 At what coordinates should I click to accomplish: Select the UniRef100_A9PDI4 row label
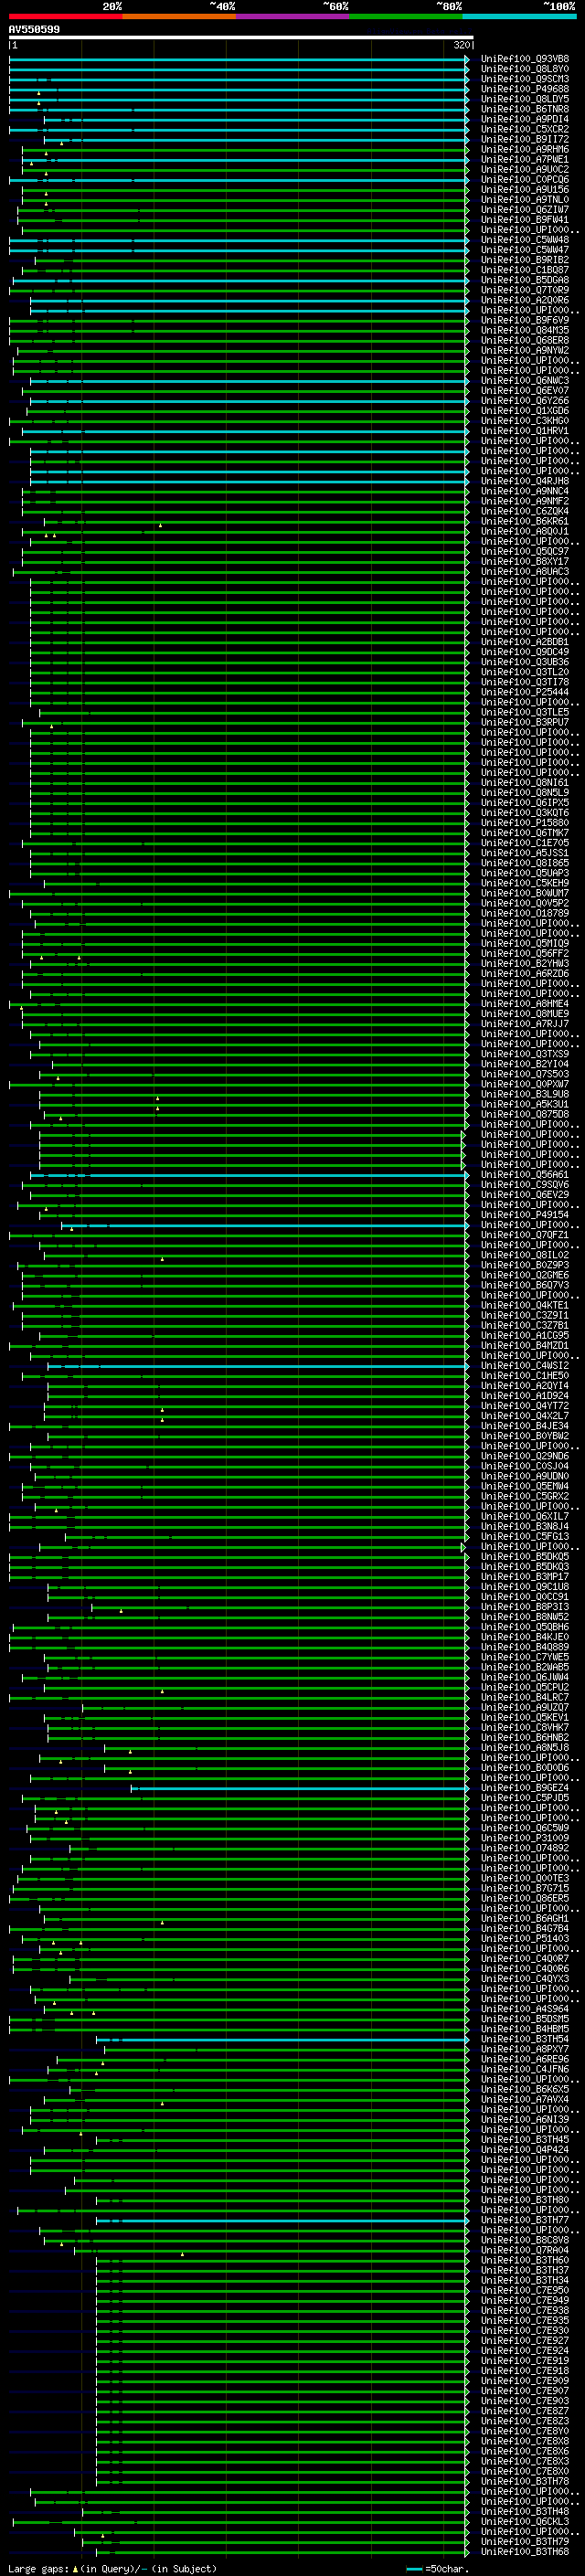tap(525, 119)
